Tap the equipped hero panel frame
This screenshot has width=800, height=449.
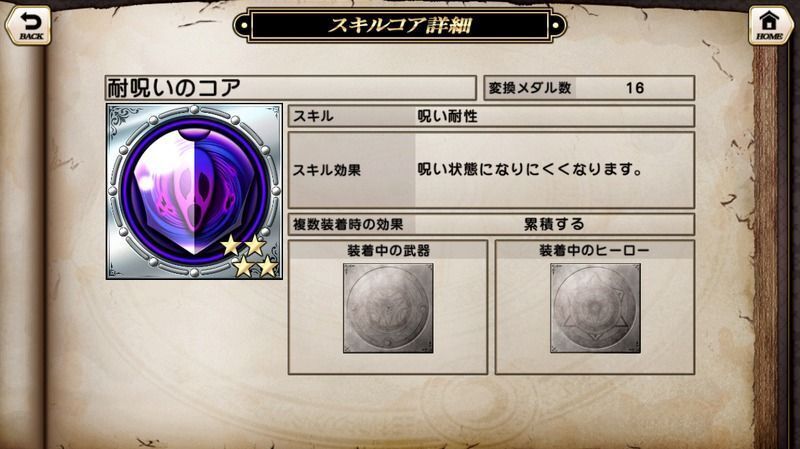(595, 307)
